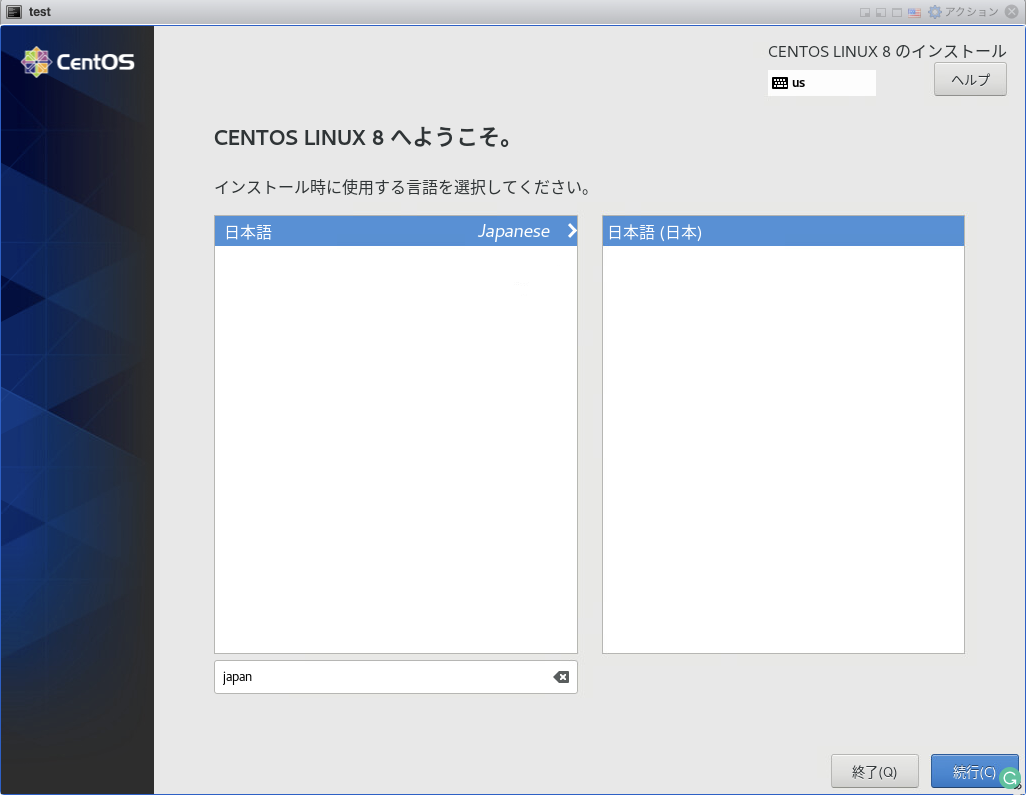The height and width of the screenshot is (795, 1026).
Task: Close the test console window
Action: pyautogui.click(x=1012, y=12)
